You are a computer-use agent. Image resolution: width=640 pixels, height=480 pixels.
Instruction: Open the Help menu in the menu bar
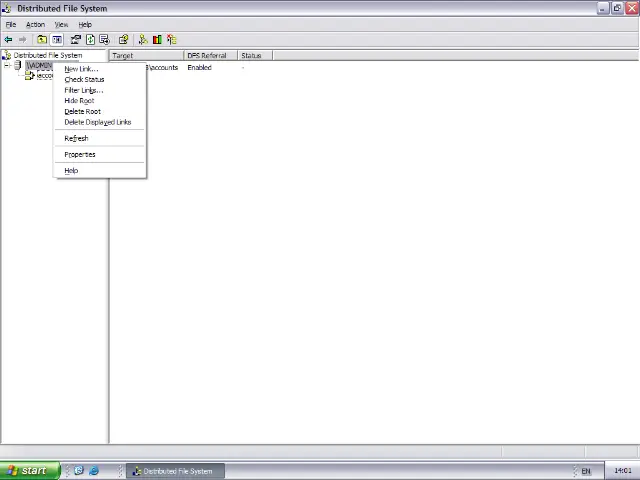tap(85, 24)
